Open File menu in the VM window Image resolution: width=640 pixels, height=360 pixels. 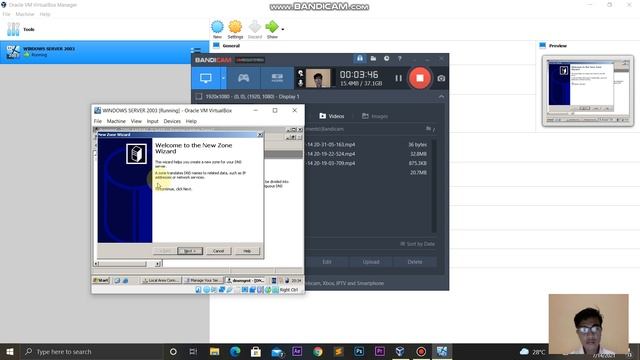(x=98, y=121)
